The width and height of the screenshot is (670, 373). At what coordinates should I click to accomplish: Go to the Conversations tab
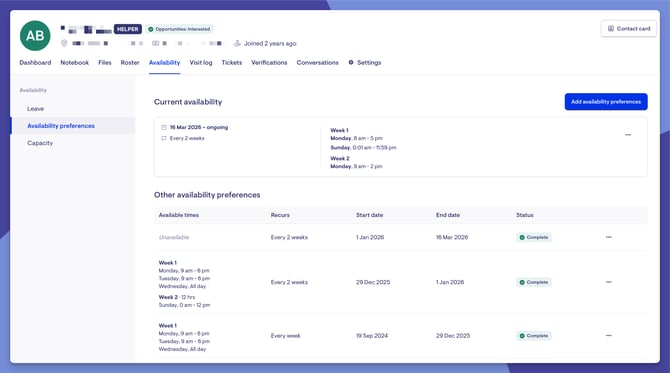pyautogui.click(x=317, y=62)
